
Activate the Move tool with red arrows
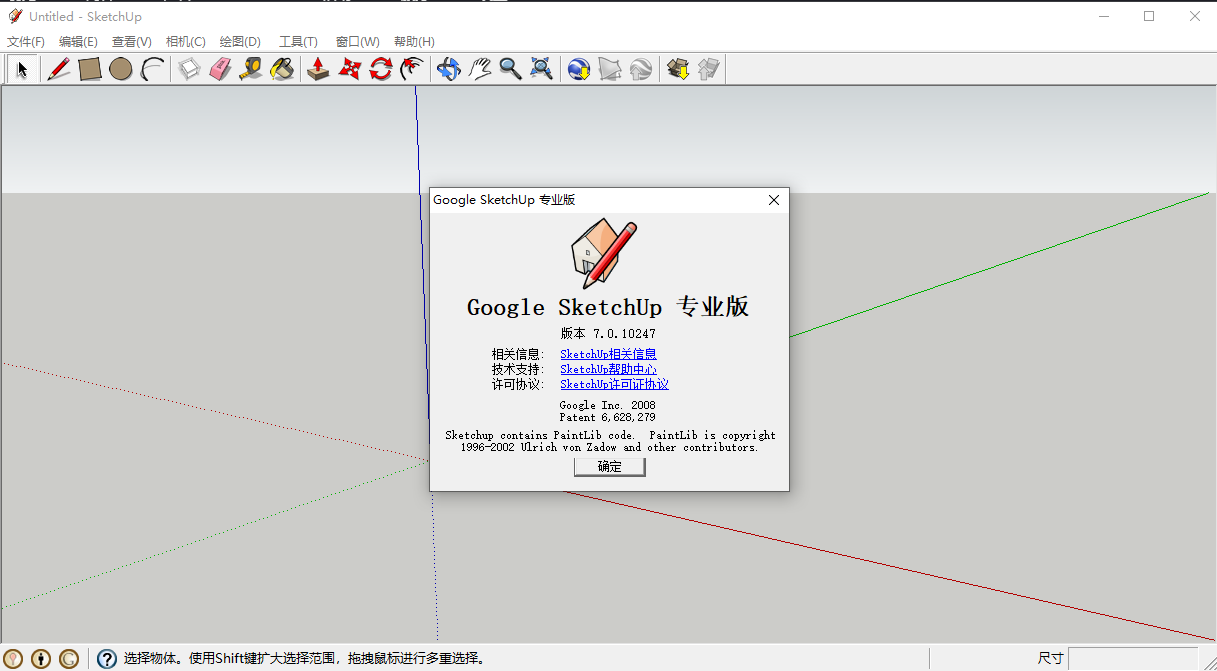click(349, 69)
